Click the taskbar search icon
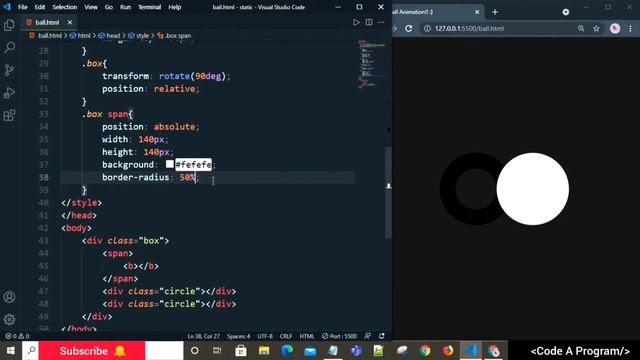Viewport: 640px width, 360px height. [31, 351]
